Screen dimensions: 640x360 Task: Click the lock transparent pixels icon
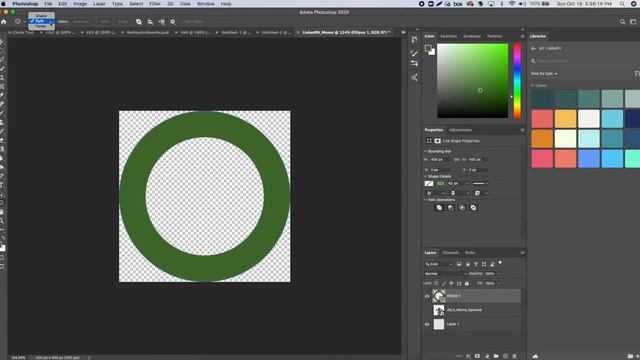point(436,283)
